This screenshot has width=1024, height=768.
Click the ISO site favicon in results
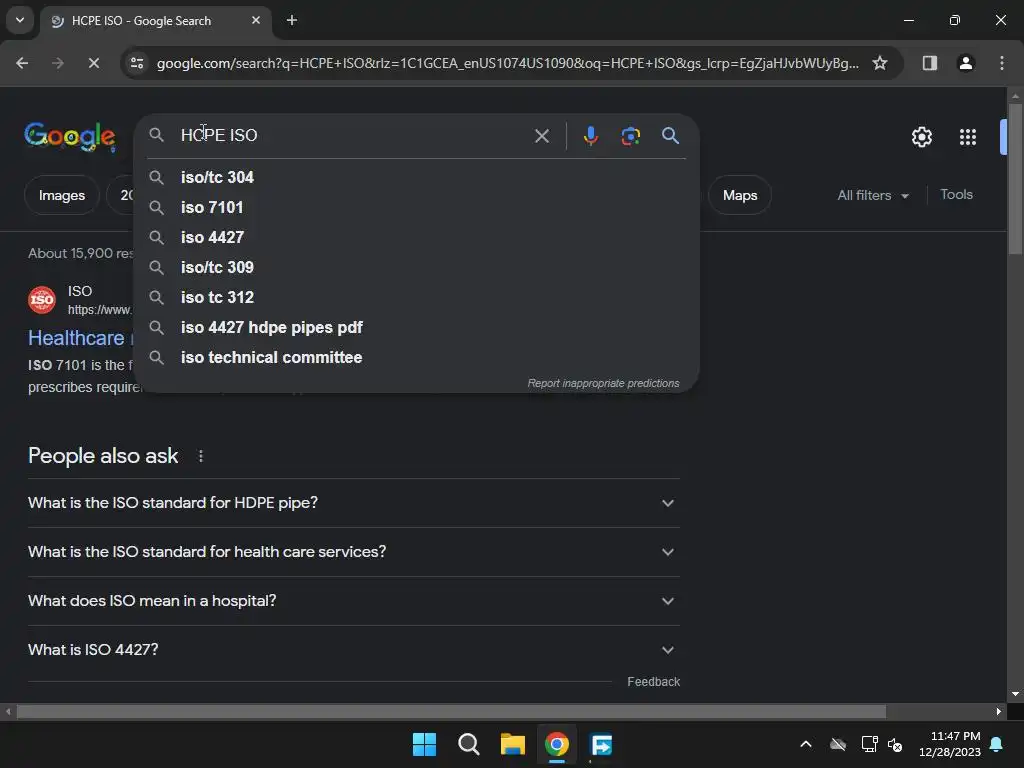42,300
